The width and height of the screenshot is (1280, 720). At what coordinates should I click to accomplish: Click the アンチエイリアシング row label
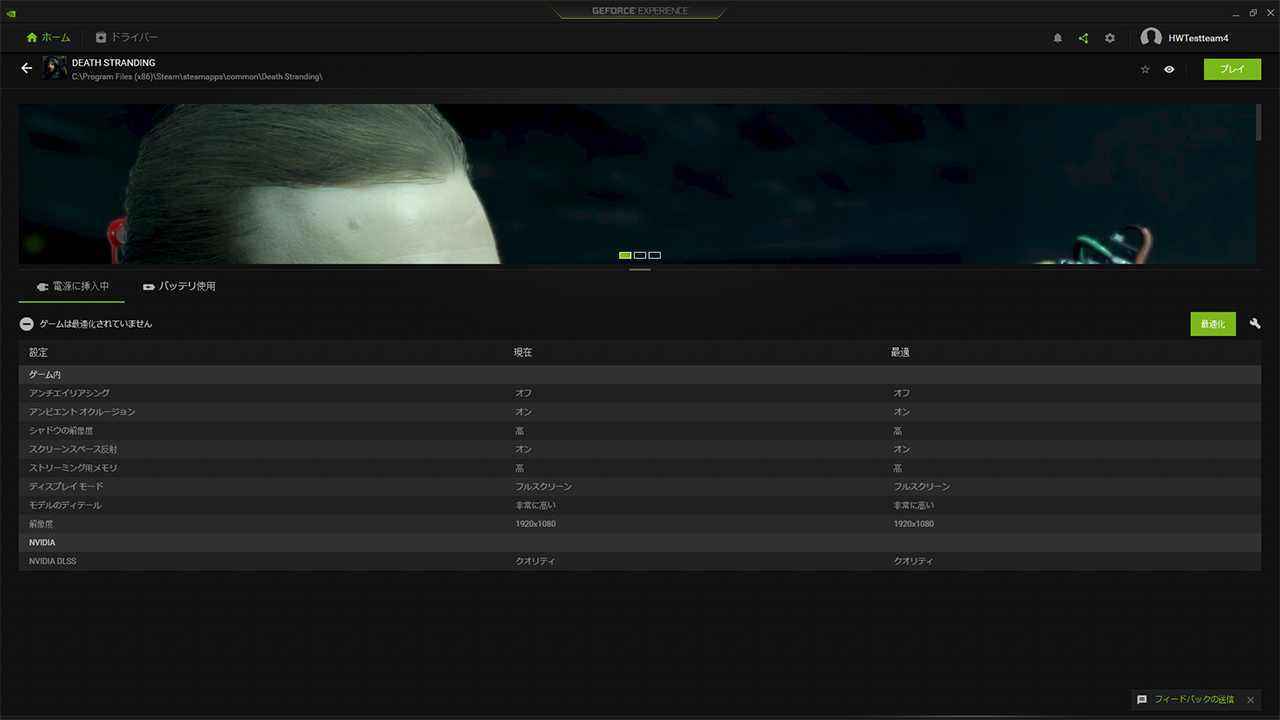coord(70,393)
